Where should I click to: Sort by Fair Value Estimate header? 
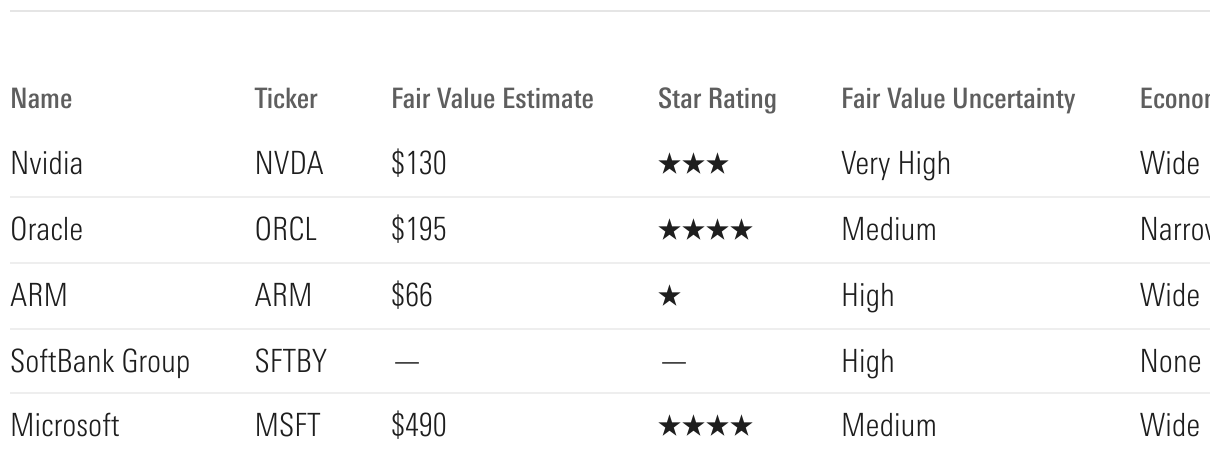492,99
